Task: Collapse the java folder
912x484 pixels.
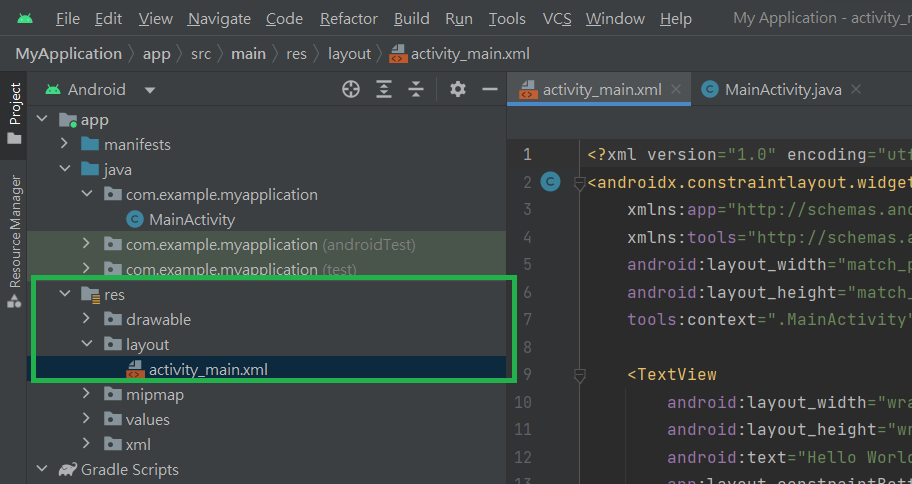Action: (x=65, y=169)
